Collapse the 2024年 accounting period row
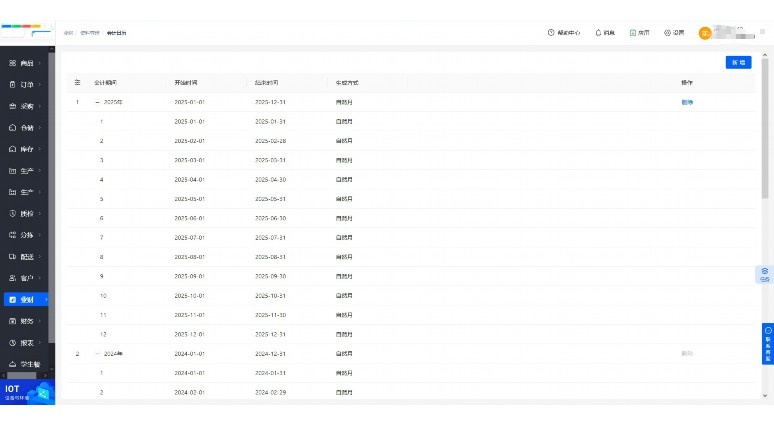Viewport: 774px width, 425px height. coord(97,354)
